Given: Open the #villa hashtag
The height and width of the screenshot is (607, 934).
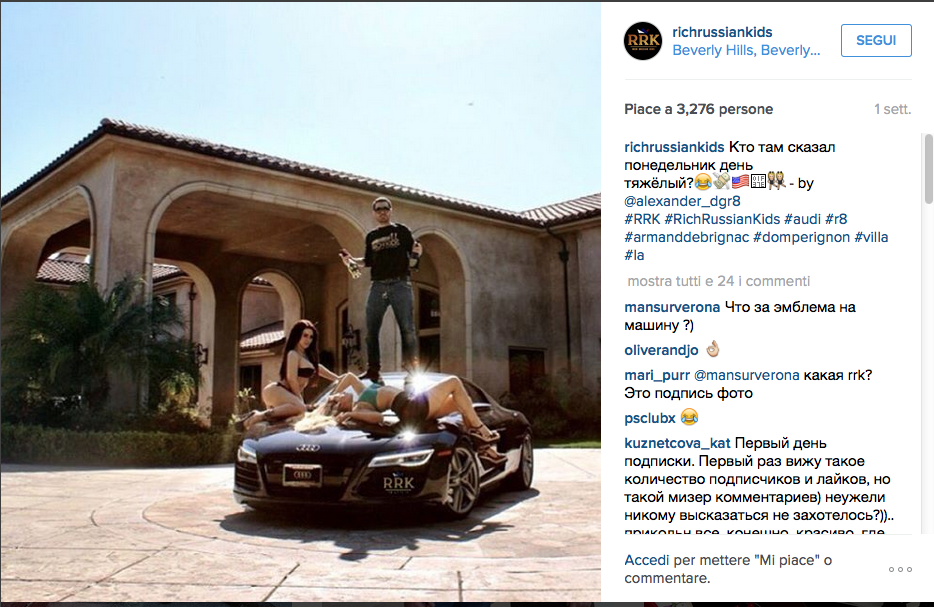Looking at the screenshot, I should coord(871,237).
